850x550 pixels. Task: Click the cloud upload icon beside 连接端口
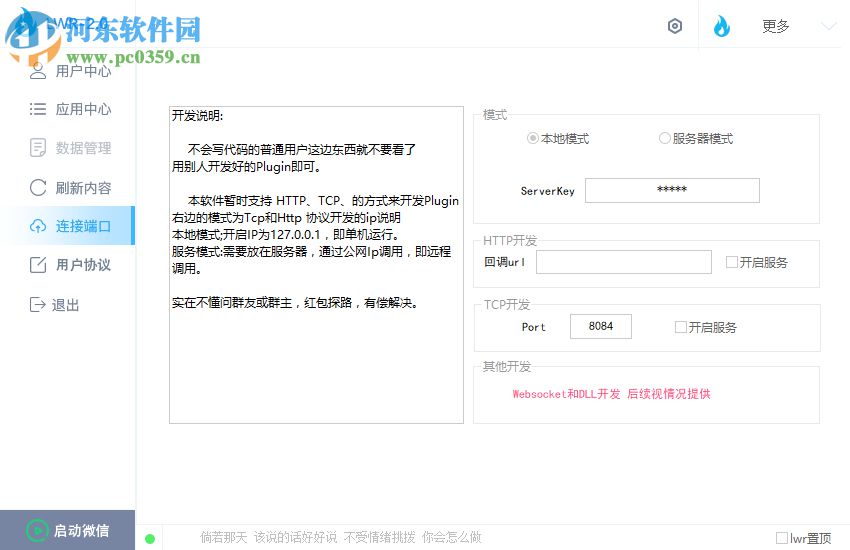pos(38,226)
